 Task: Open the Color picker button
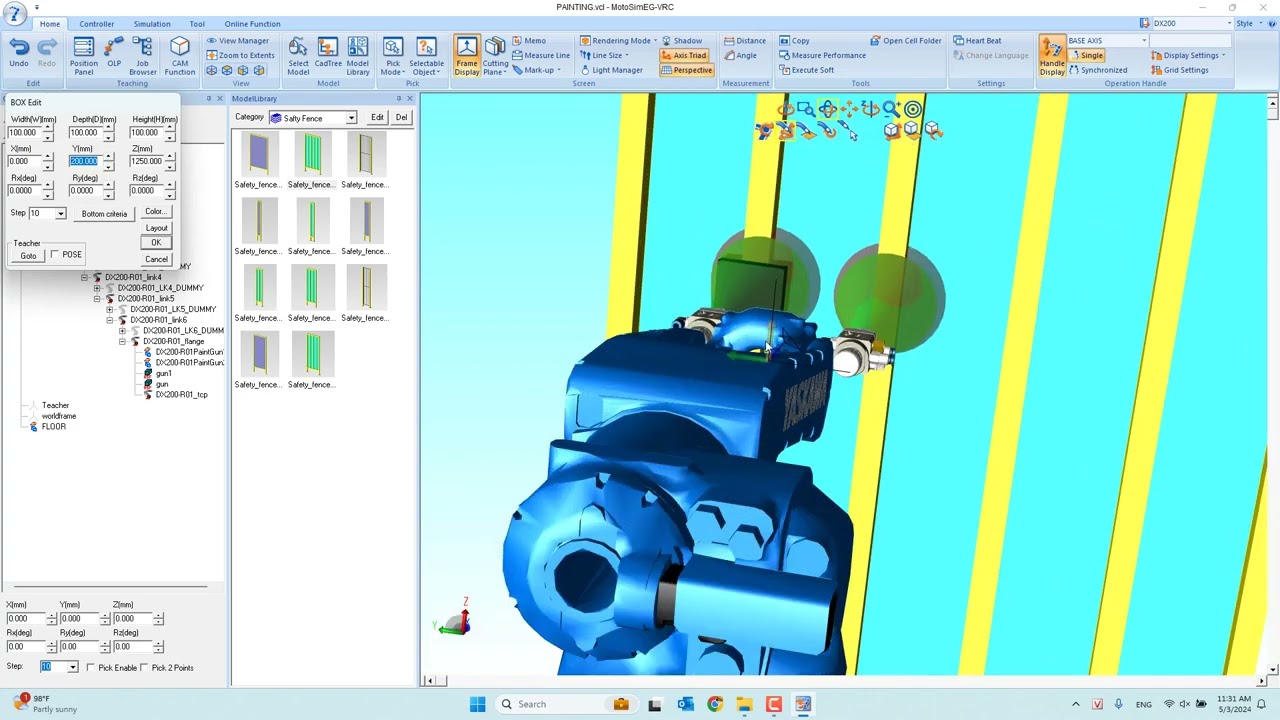pos(155,212)
